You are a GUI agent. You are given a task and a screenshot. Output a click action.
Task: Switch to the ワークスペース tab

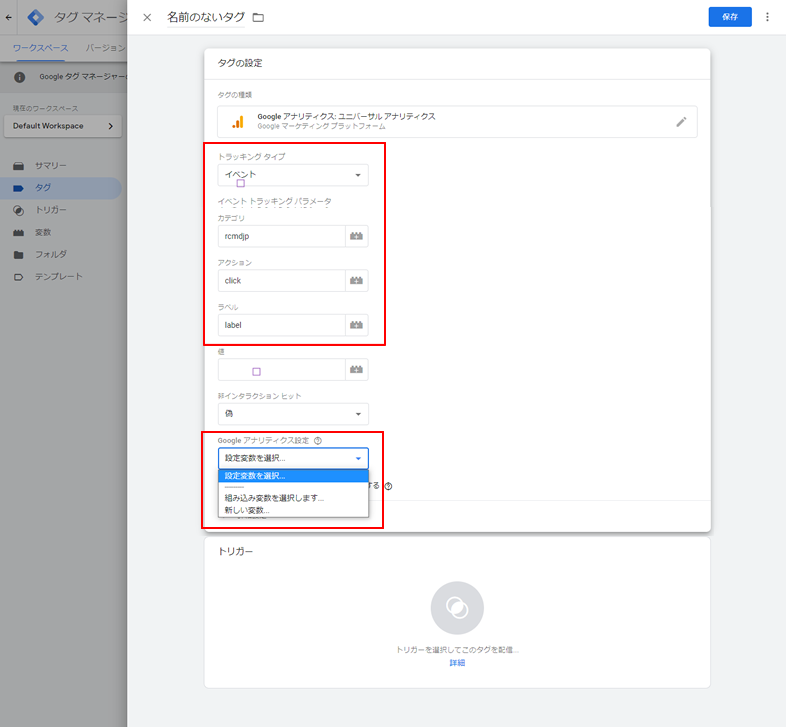(40, 48)
